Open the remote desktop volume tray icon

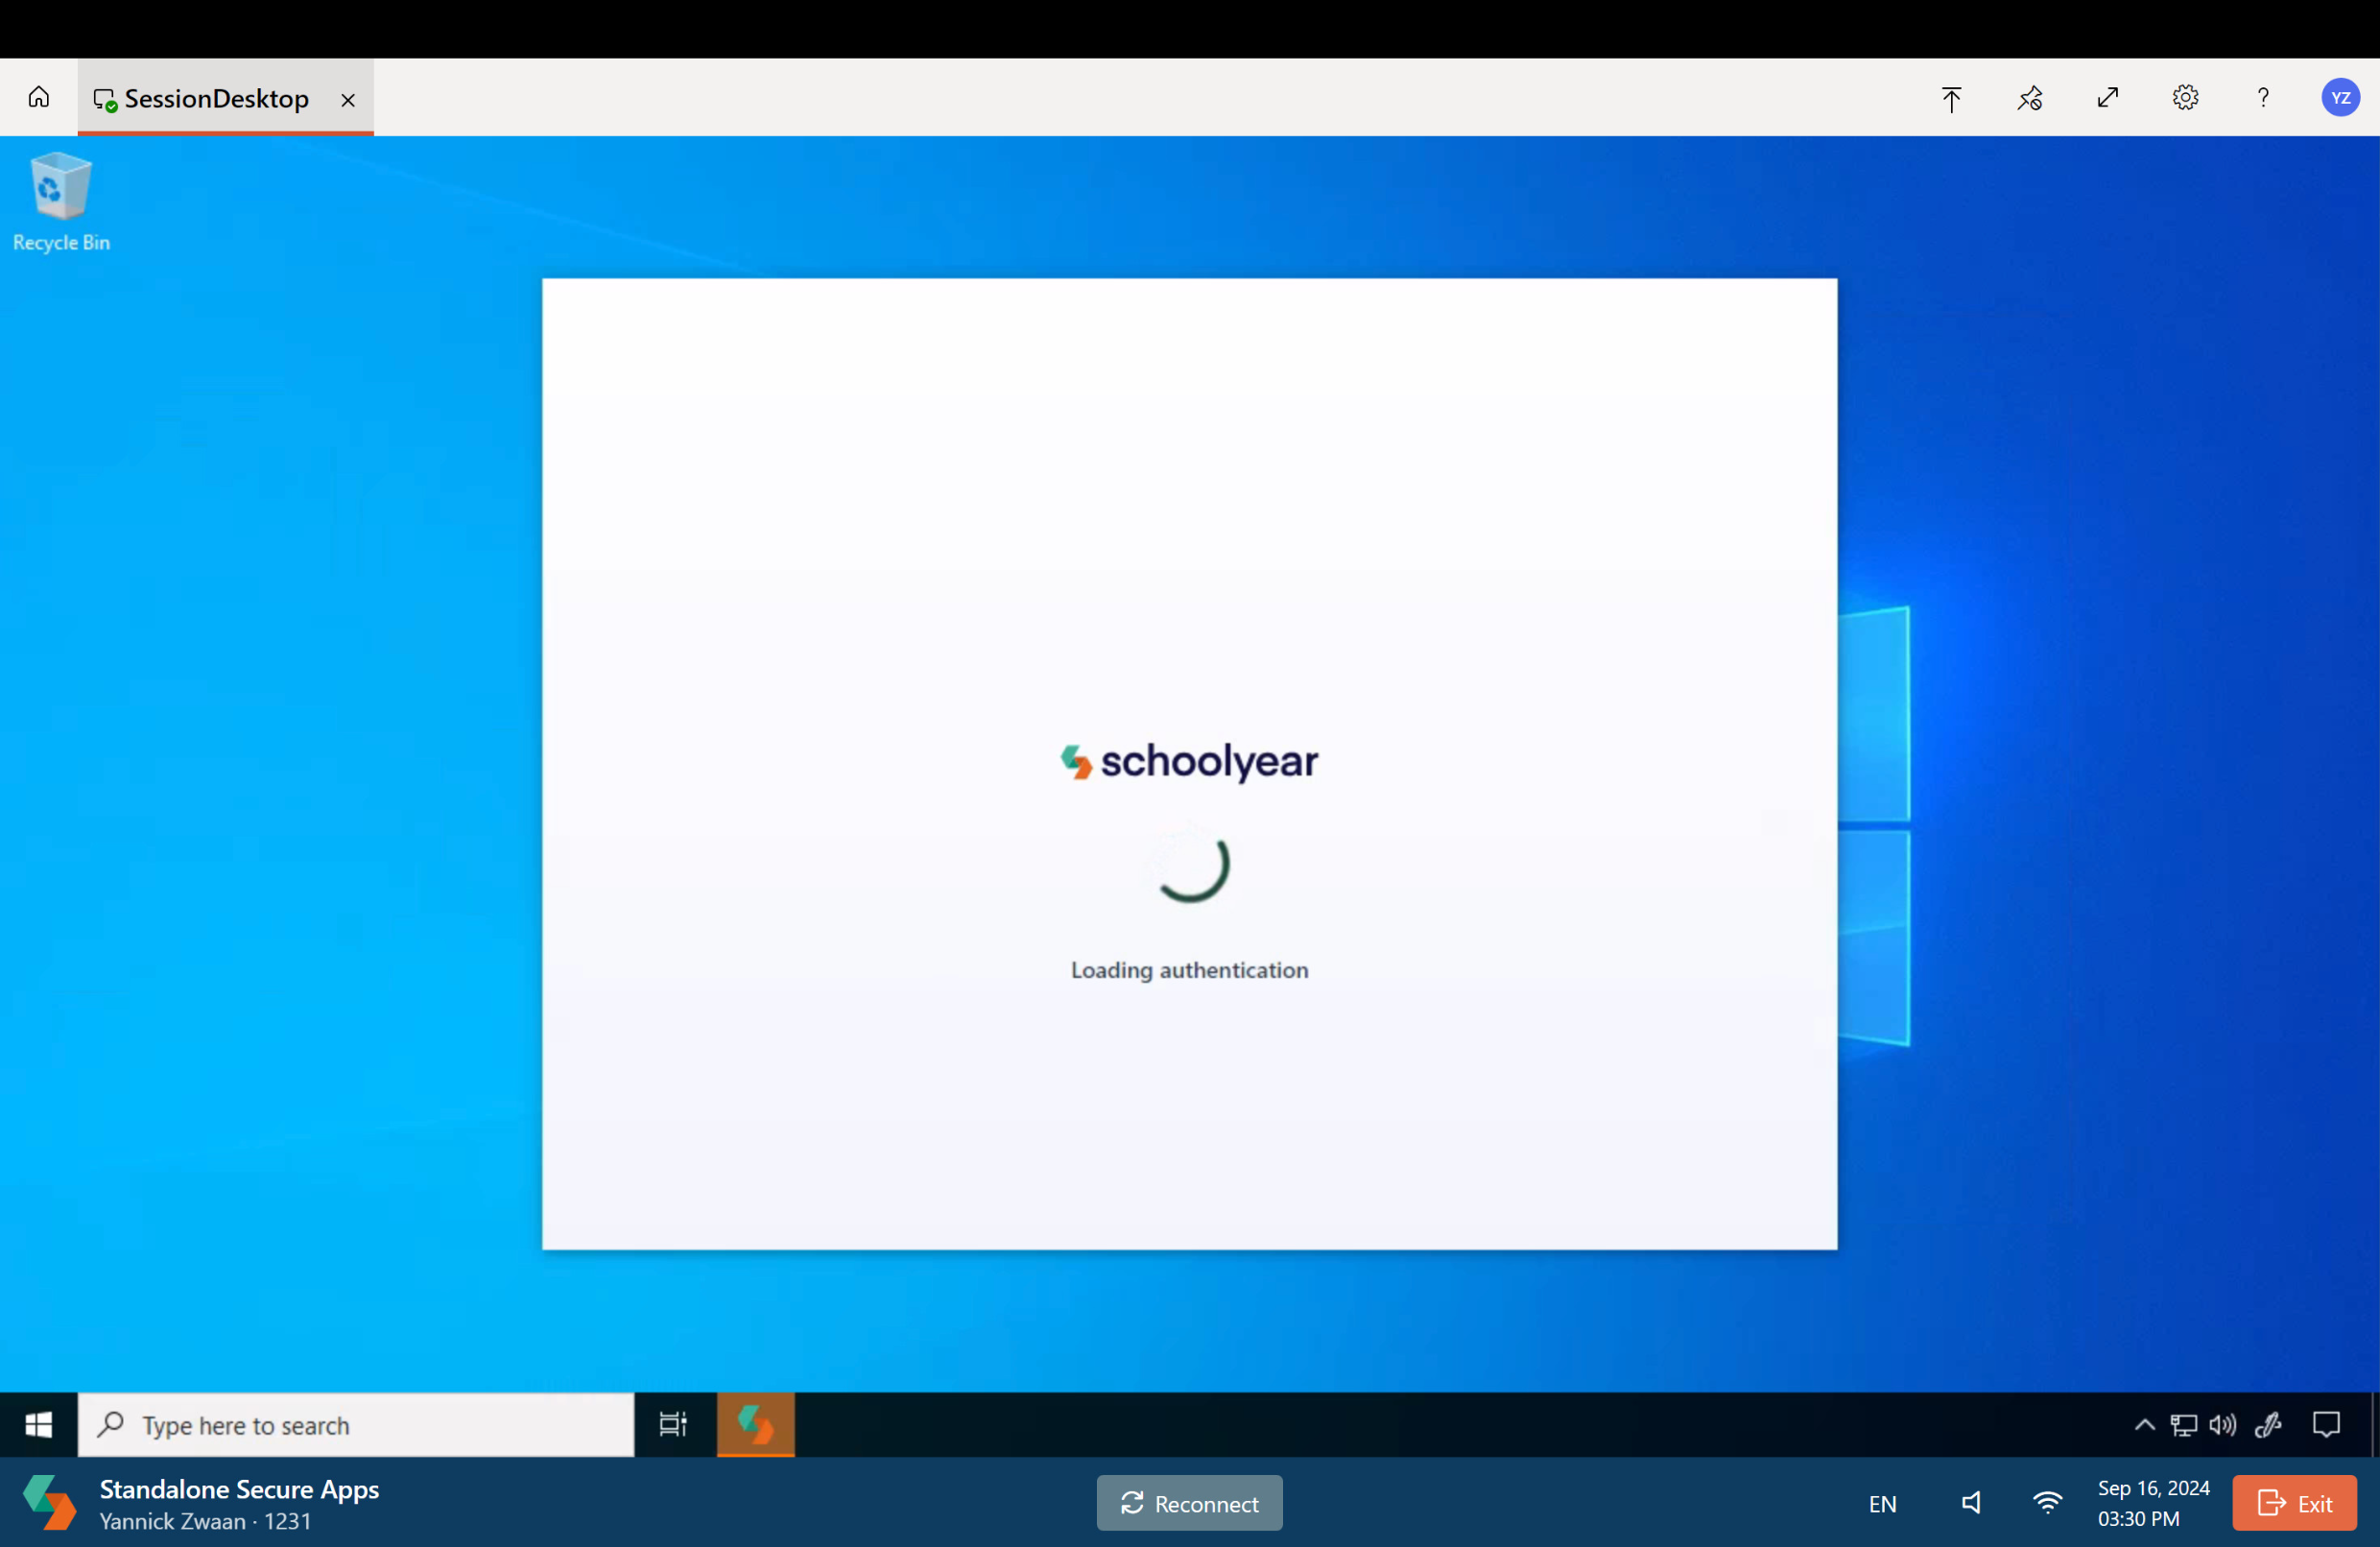pyautogui.click(x=2222, y=1425)
